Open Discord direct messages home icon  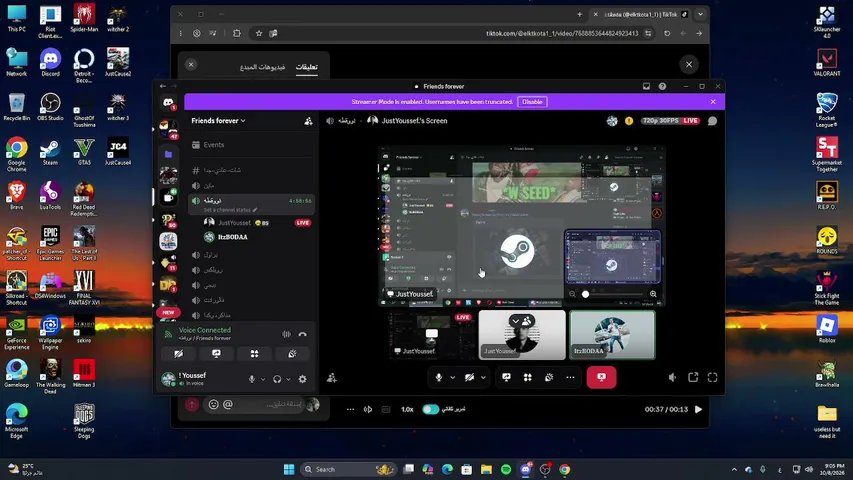168,102
